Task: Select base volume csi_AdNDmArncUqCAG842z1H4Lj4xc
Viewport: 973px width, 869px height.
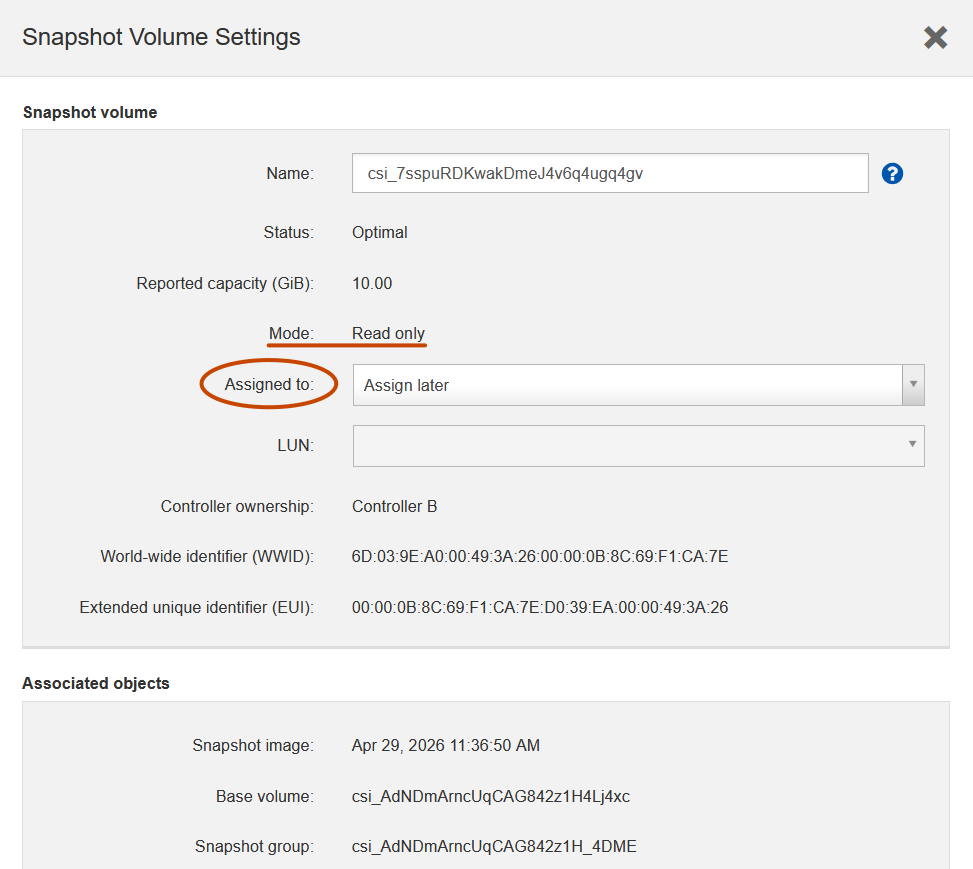Action: click(491, 796)
